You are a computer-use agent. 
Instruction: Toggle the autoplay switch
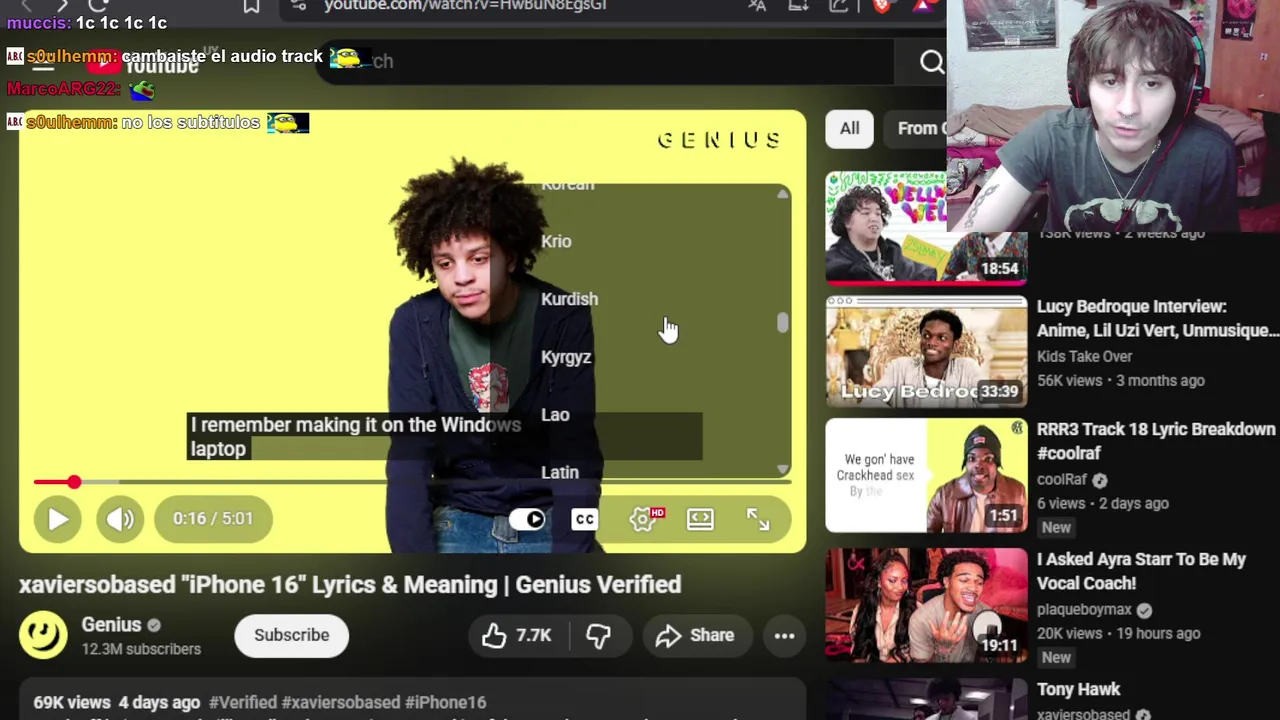coord(527,519)
